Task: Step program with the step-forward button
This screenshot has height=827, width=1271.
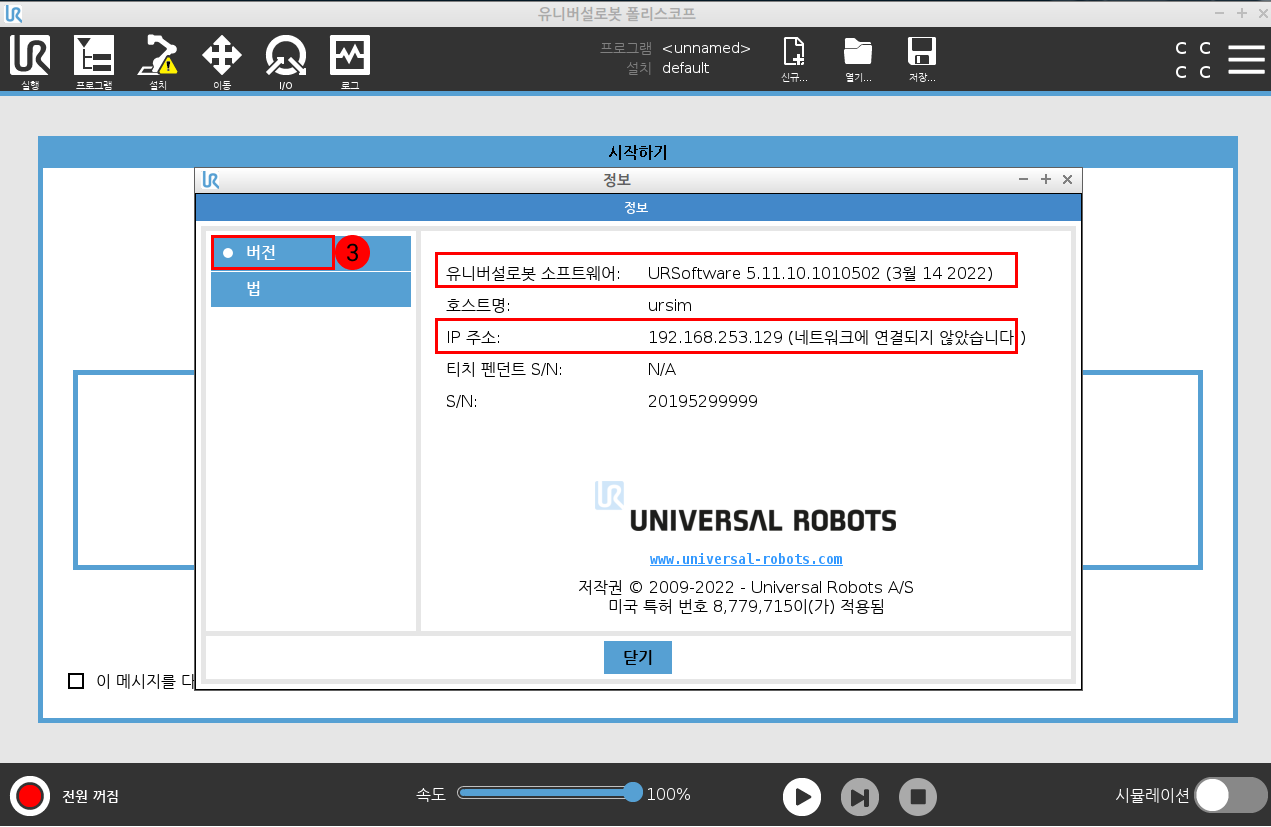Action: pyautogui.click(x=860, y=797)
